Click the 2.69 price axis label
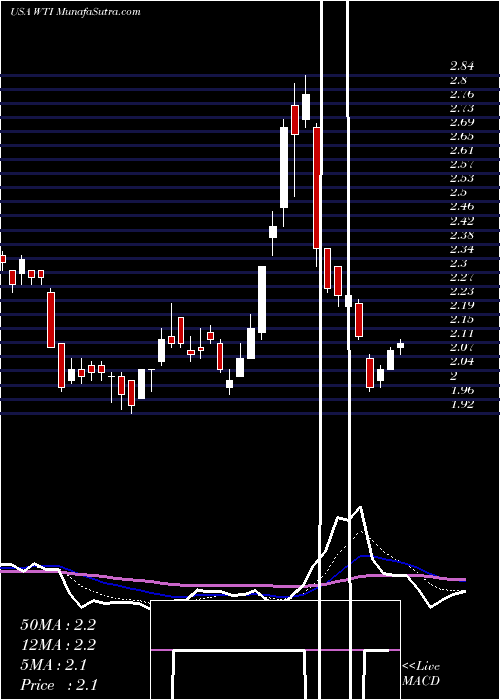This screenshot has height=700, width=500. coord(462,122)
